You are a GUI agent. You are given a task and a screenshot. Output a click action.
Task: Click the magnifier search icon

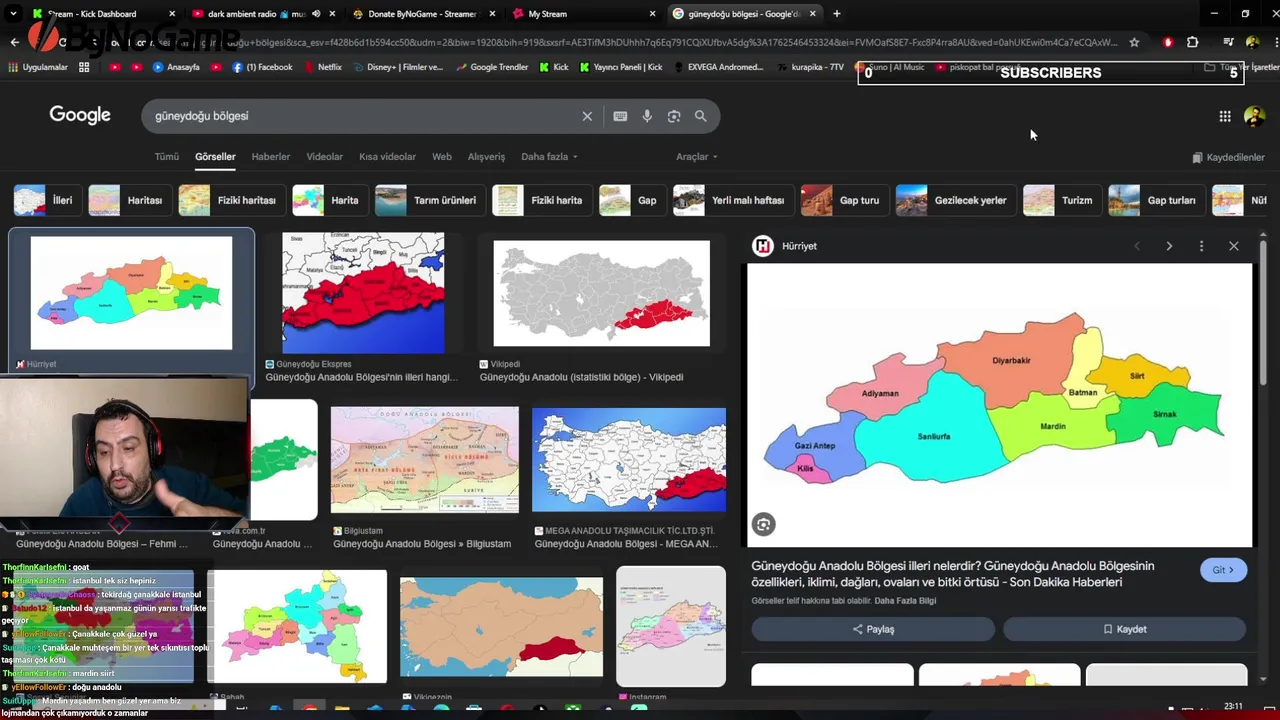tap(701, 116)
